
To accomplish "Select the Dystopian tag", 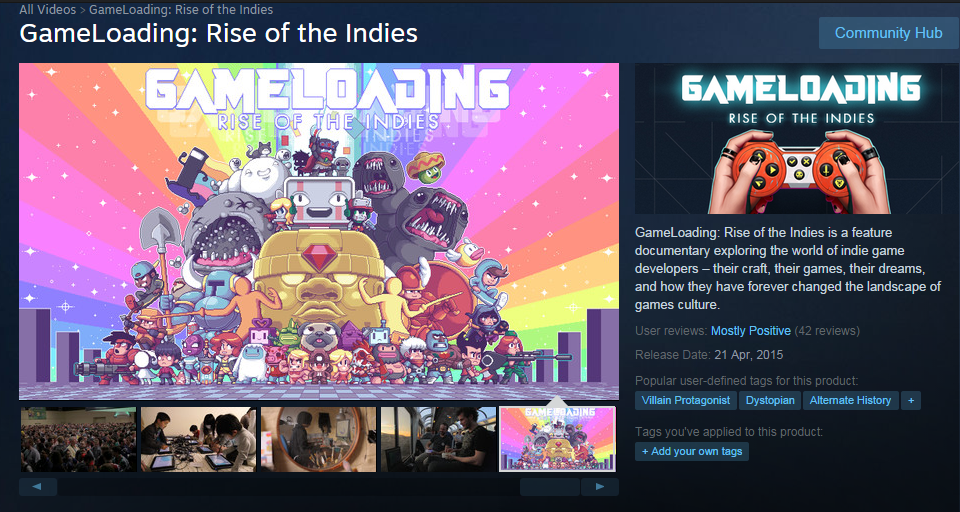I will point(770,401).
